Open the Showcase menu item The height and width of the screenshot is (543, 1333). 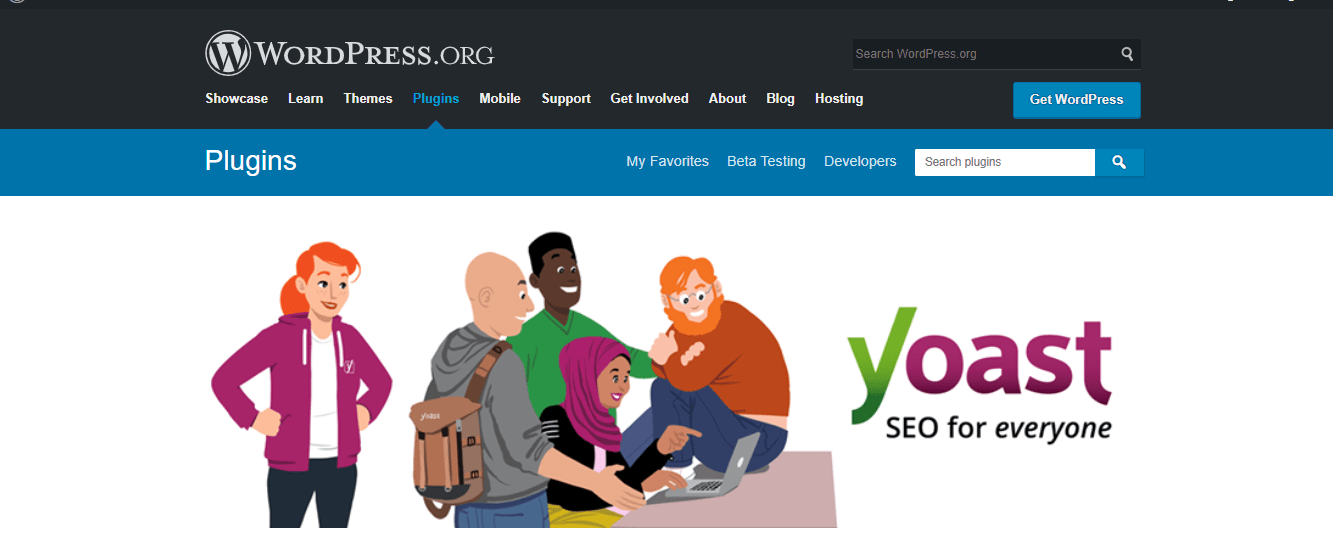(x=237, y=98)
